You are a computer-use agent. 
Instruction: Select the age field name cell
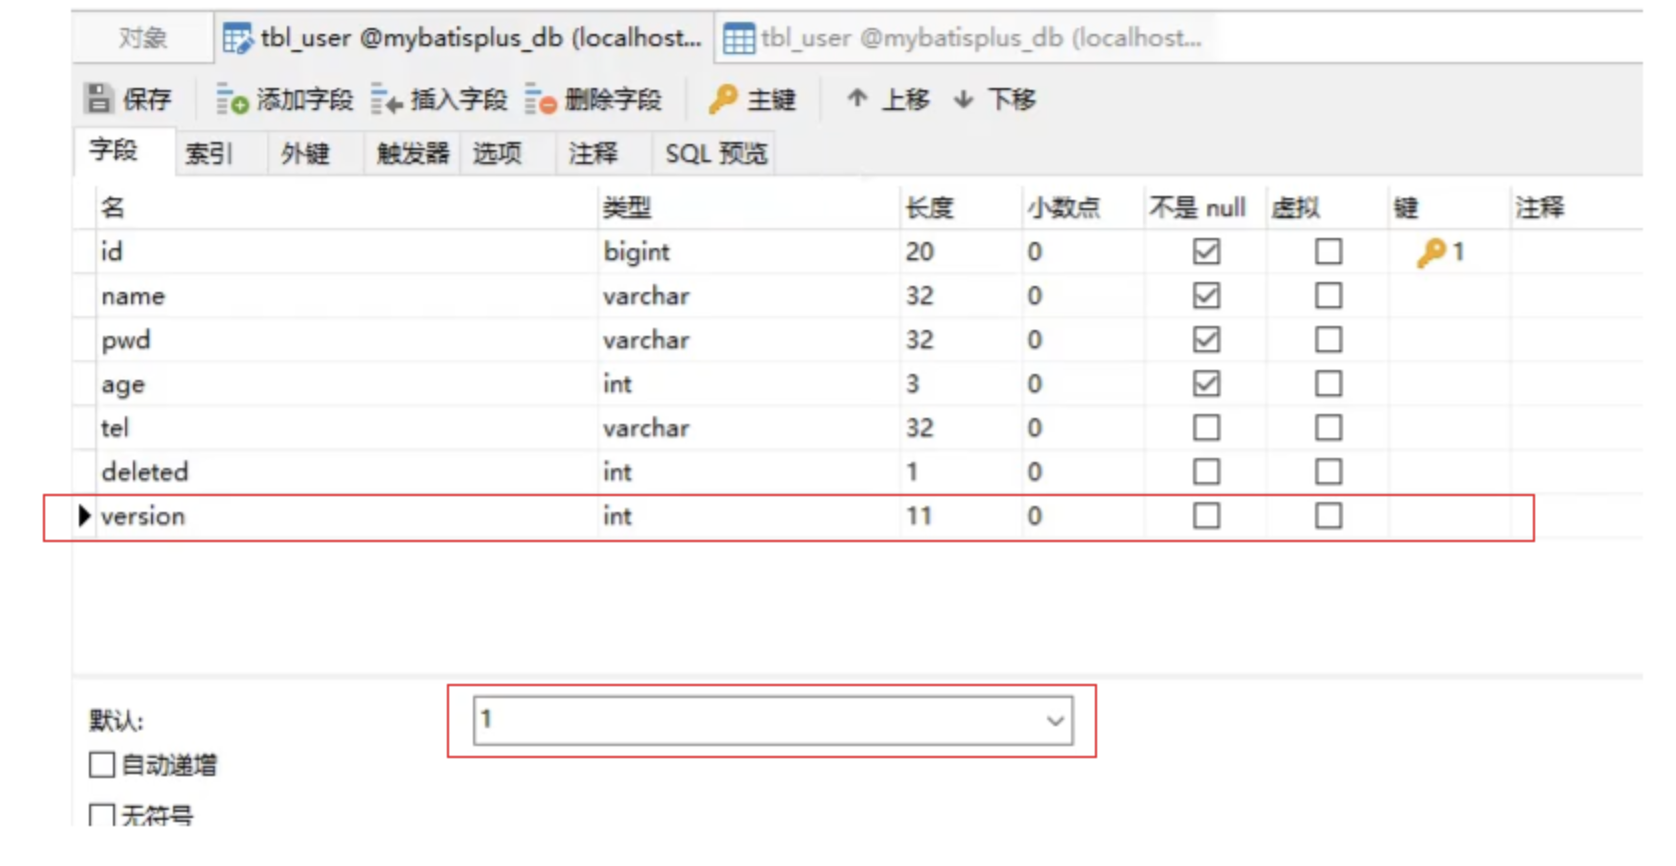tap(347, 384)
